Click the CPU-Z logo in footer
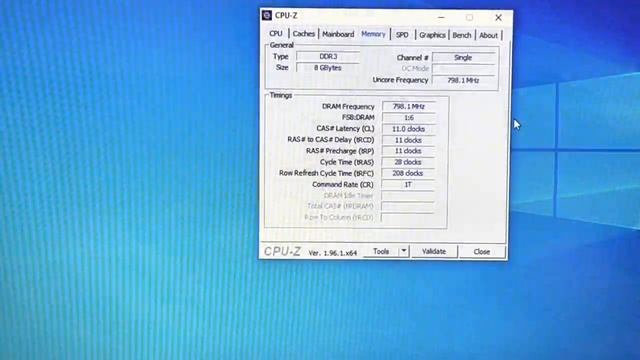The width and height of the screenshot is (640, 360). 282,251
